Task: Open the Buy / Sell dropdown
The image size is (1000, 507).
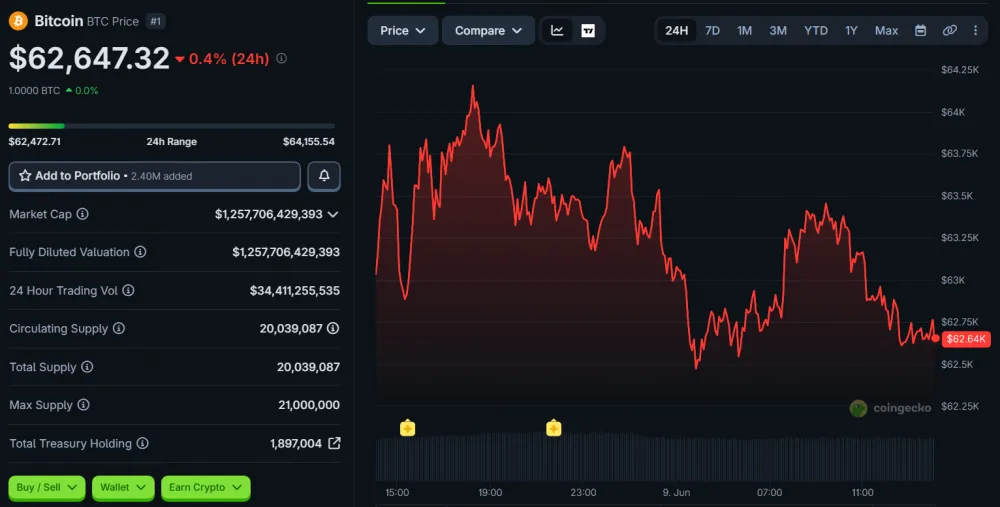Action: point(47,487)
